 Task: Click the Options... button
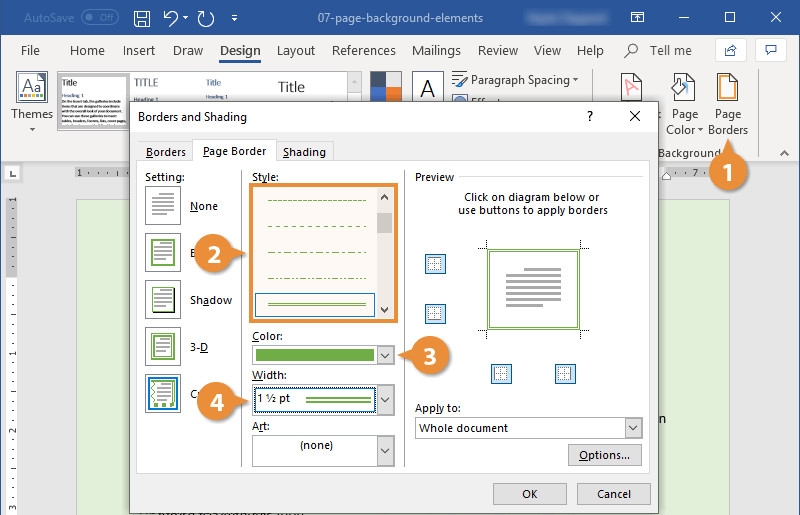(605, 455)
